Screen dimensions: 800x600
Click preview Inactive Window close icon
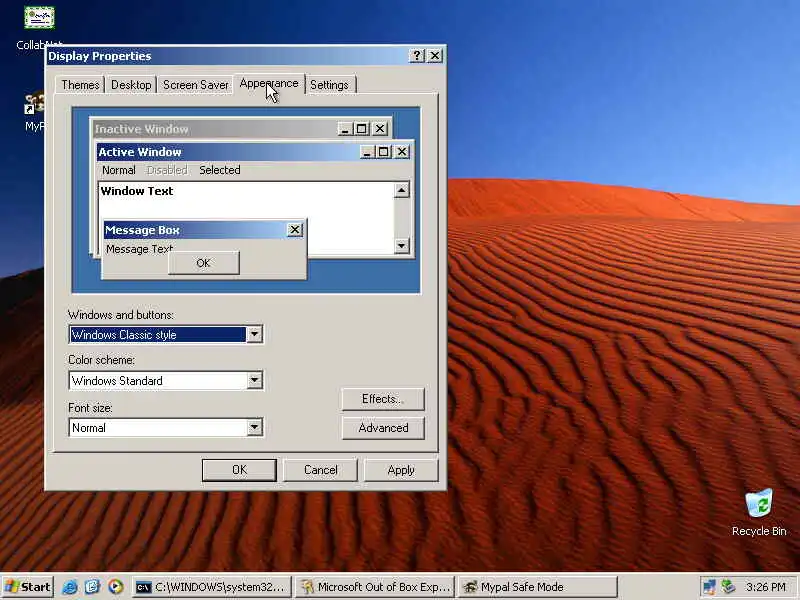(380, 129)
